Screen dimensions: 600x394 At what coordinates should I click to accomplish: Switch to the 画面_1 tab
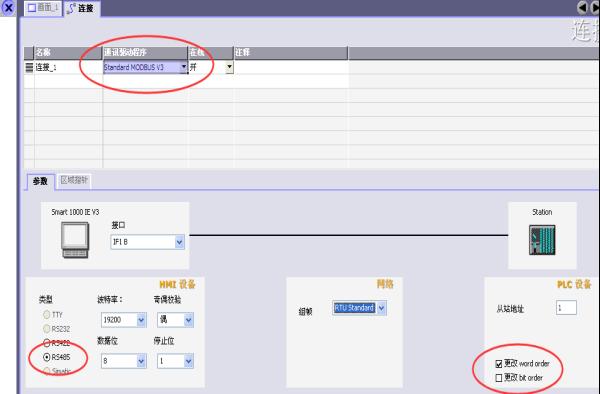click(x=43, y=8)
